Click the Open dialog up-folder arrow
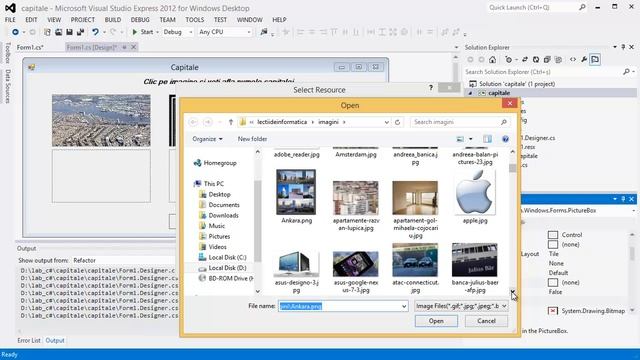This screenshot has width=640, height=360. tap(231, 122)
